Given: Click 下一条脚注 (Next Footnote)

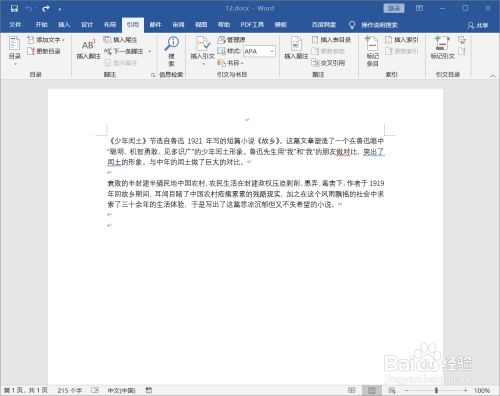Looking at the screenshot, I should click(124, 51).
